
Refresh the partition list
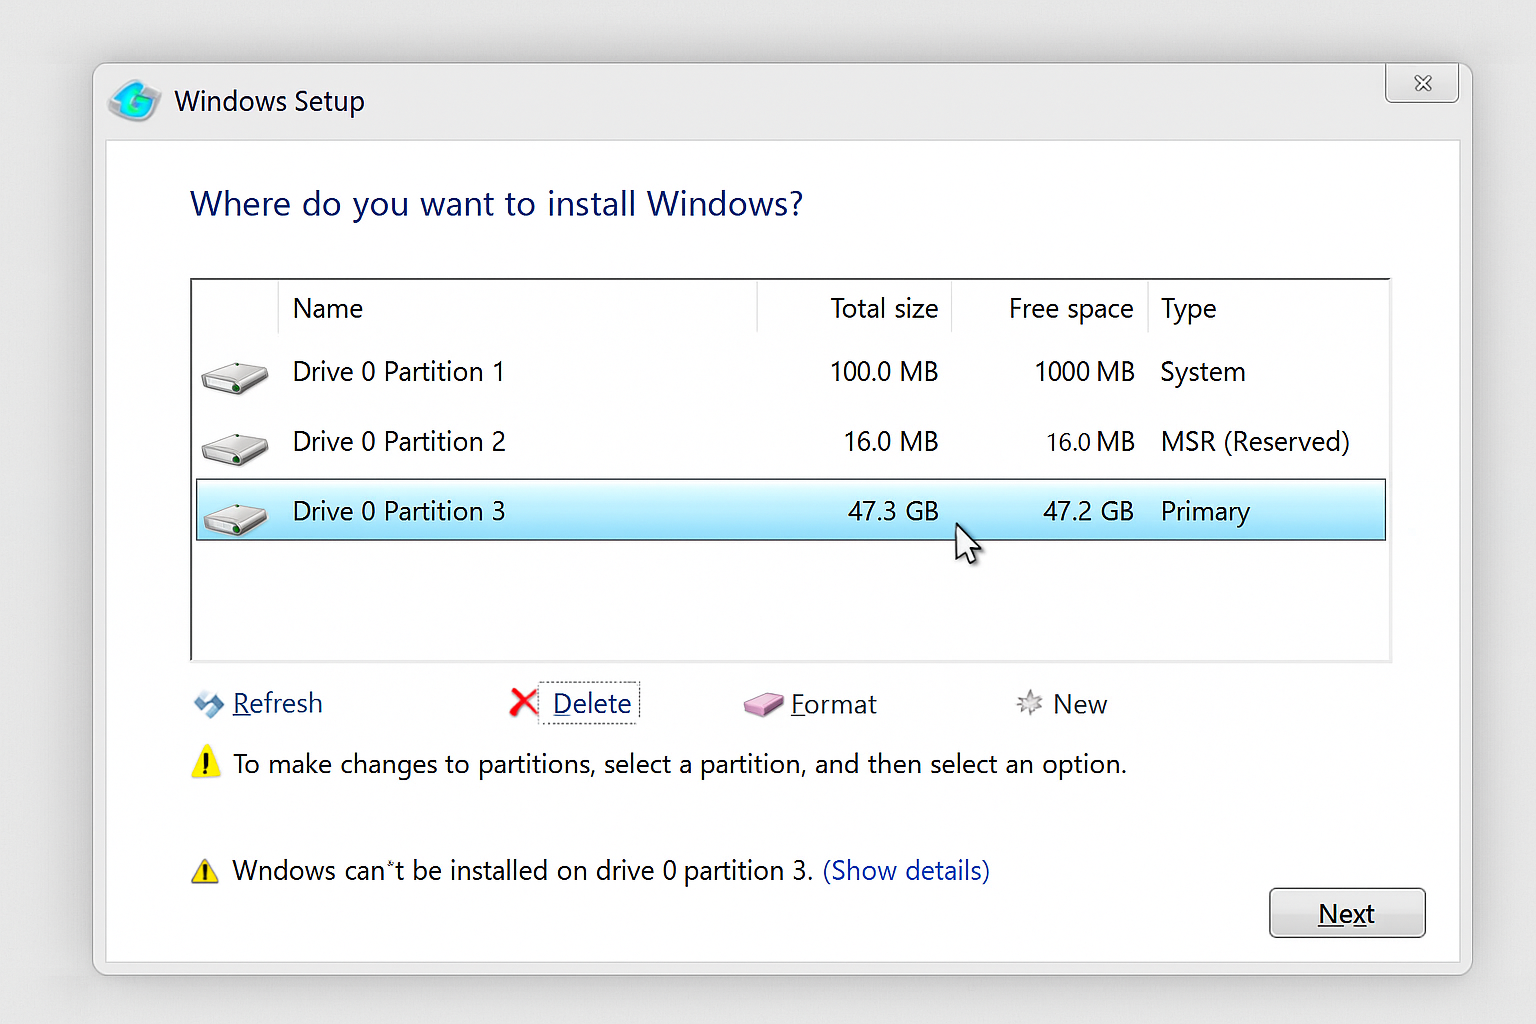click(277, 703)
